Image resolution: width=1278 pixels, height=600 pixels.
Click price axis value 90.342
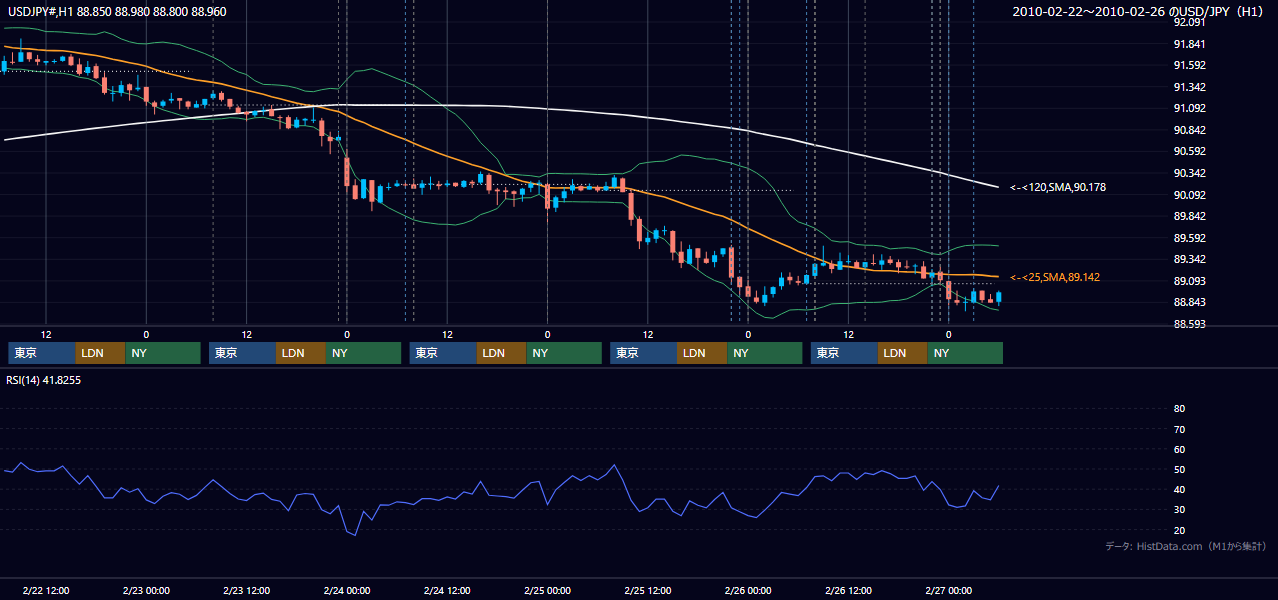(1188, 173)
